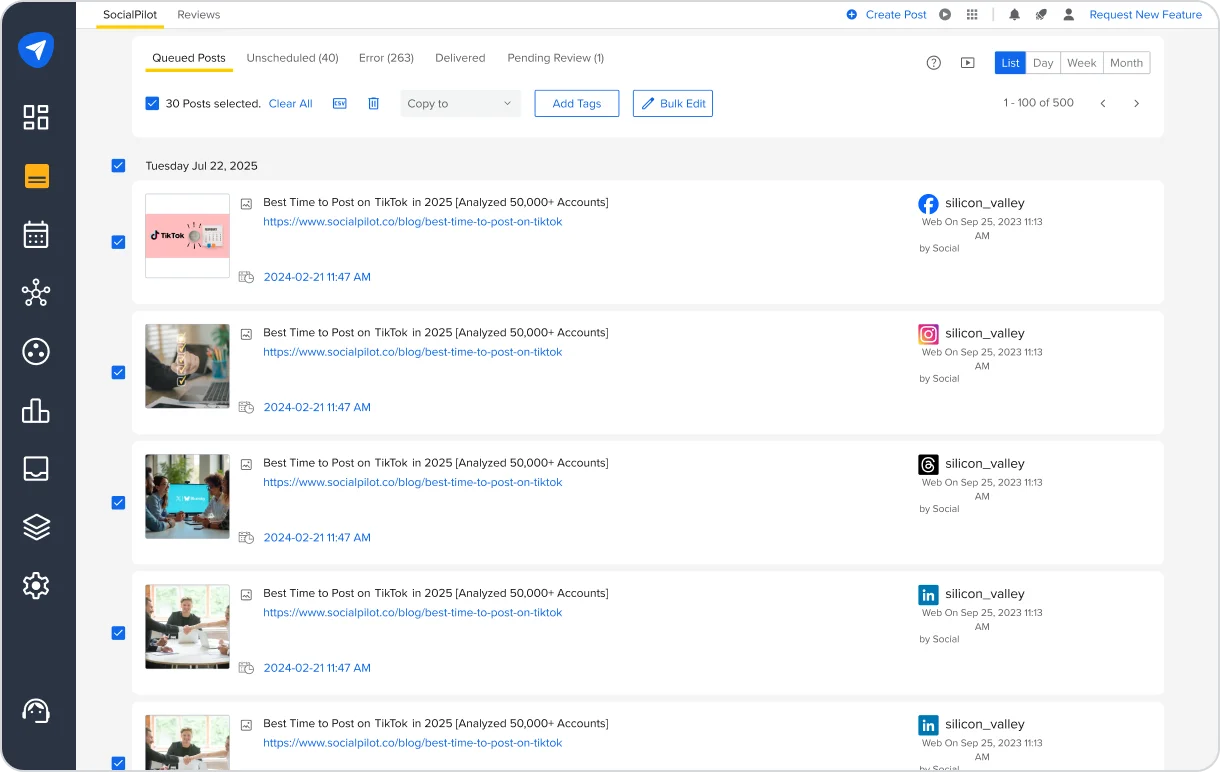Uncheck the Instagram post checkbox
The height and width of the screenshot is (772, 1220).
coord(118,372)
